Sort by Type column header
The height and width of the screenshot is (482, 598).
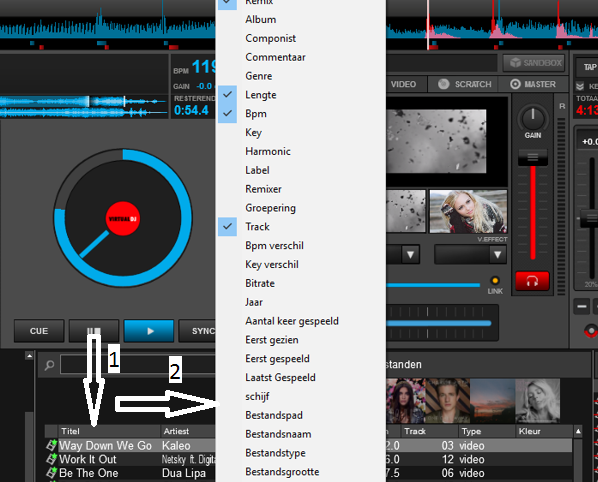(486, 431)
